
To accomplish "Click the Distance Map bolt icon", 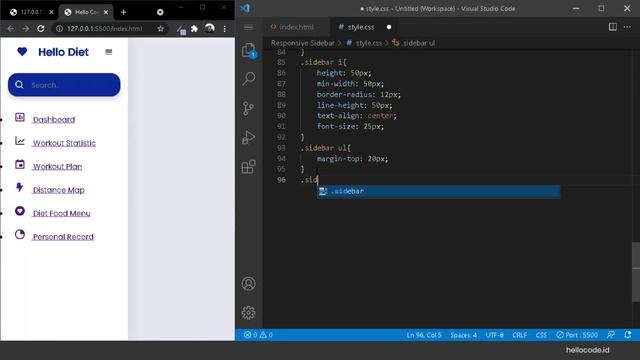I will pyautogui.click(x=20, y=187).
